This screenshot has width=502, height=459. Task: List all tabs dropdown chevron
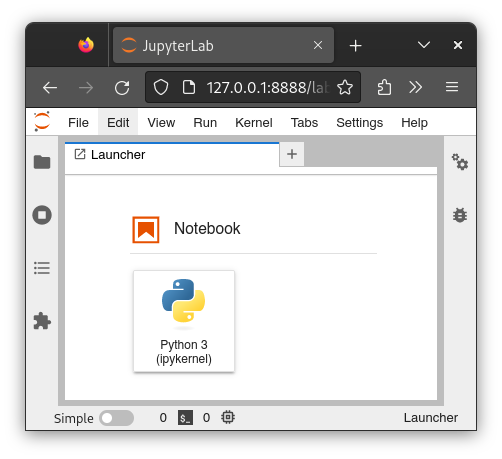424,45
